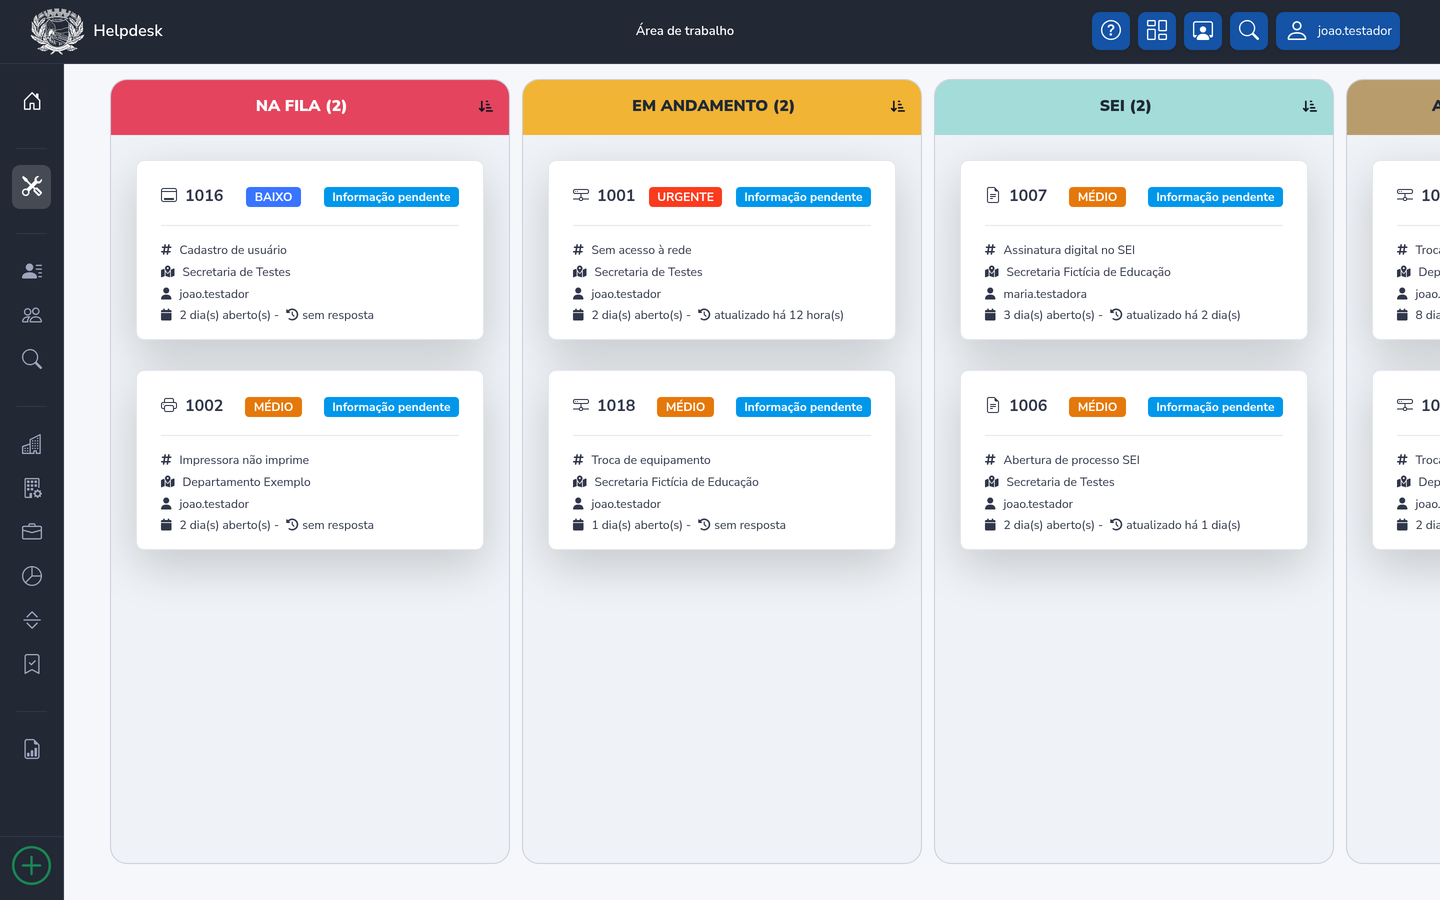Viewport: 1440px width, 900px height.
Task: Sort the NA FILA column
Action: 486,106
